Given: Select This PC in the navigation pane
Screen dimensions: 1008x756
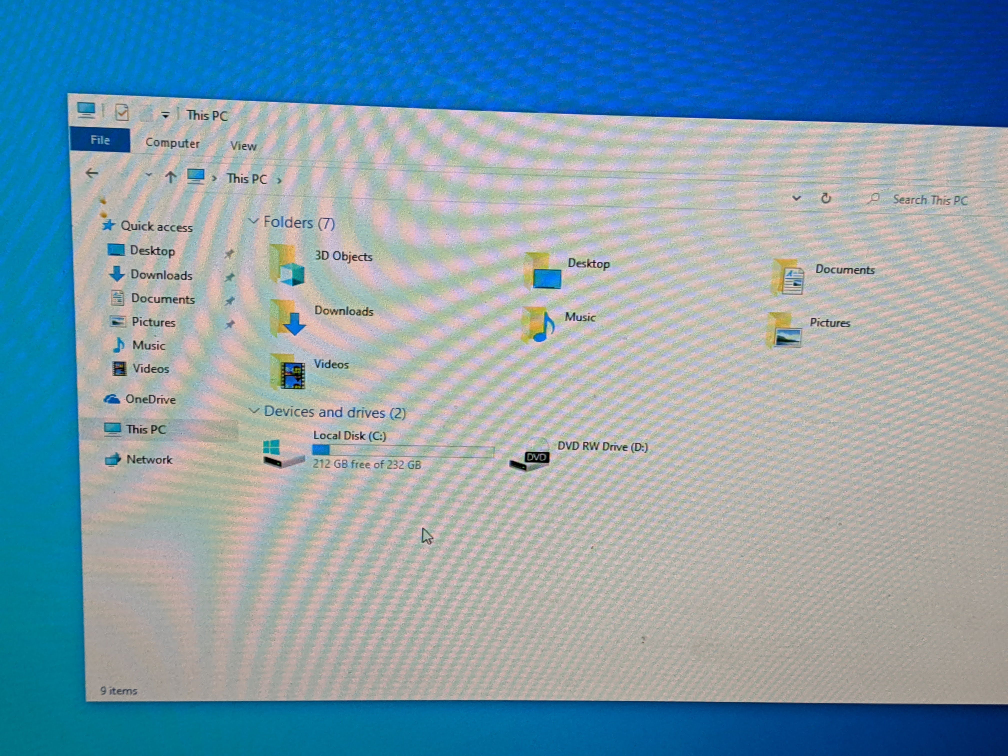Looking at the screenshot, I should (145, 429).
